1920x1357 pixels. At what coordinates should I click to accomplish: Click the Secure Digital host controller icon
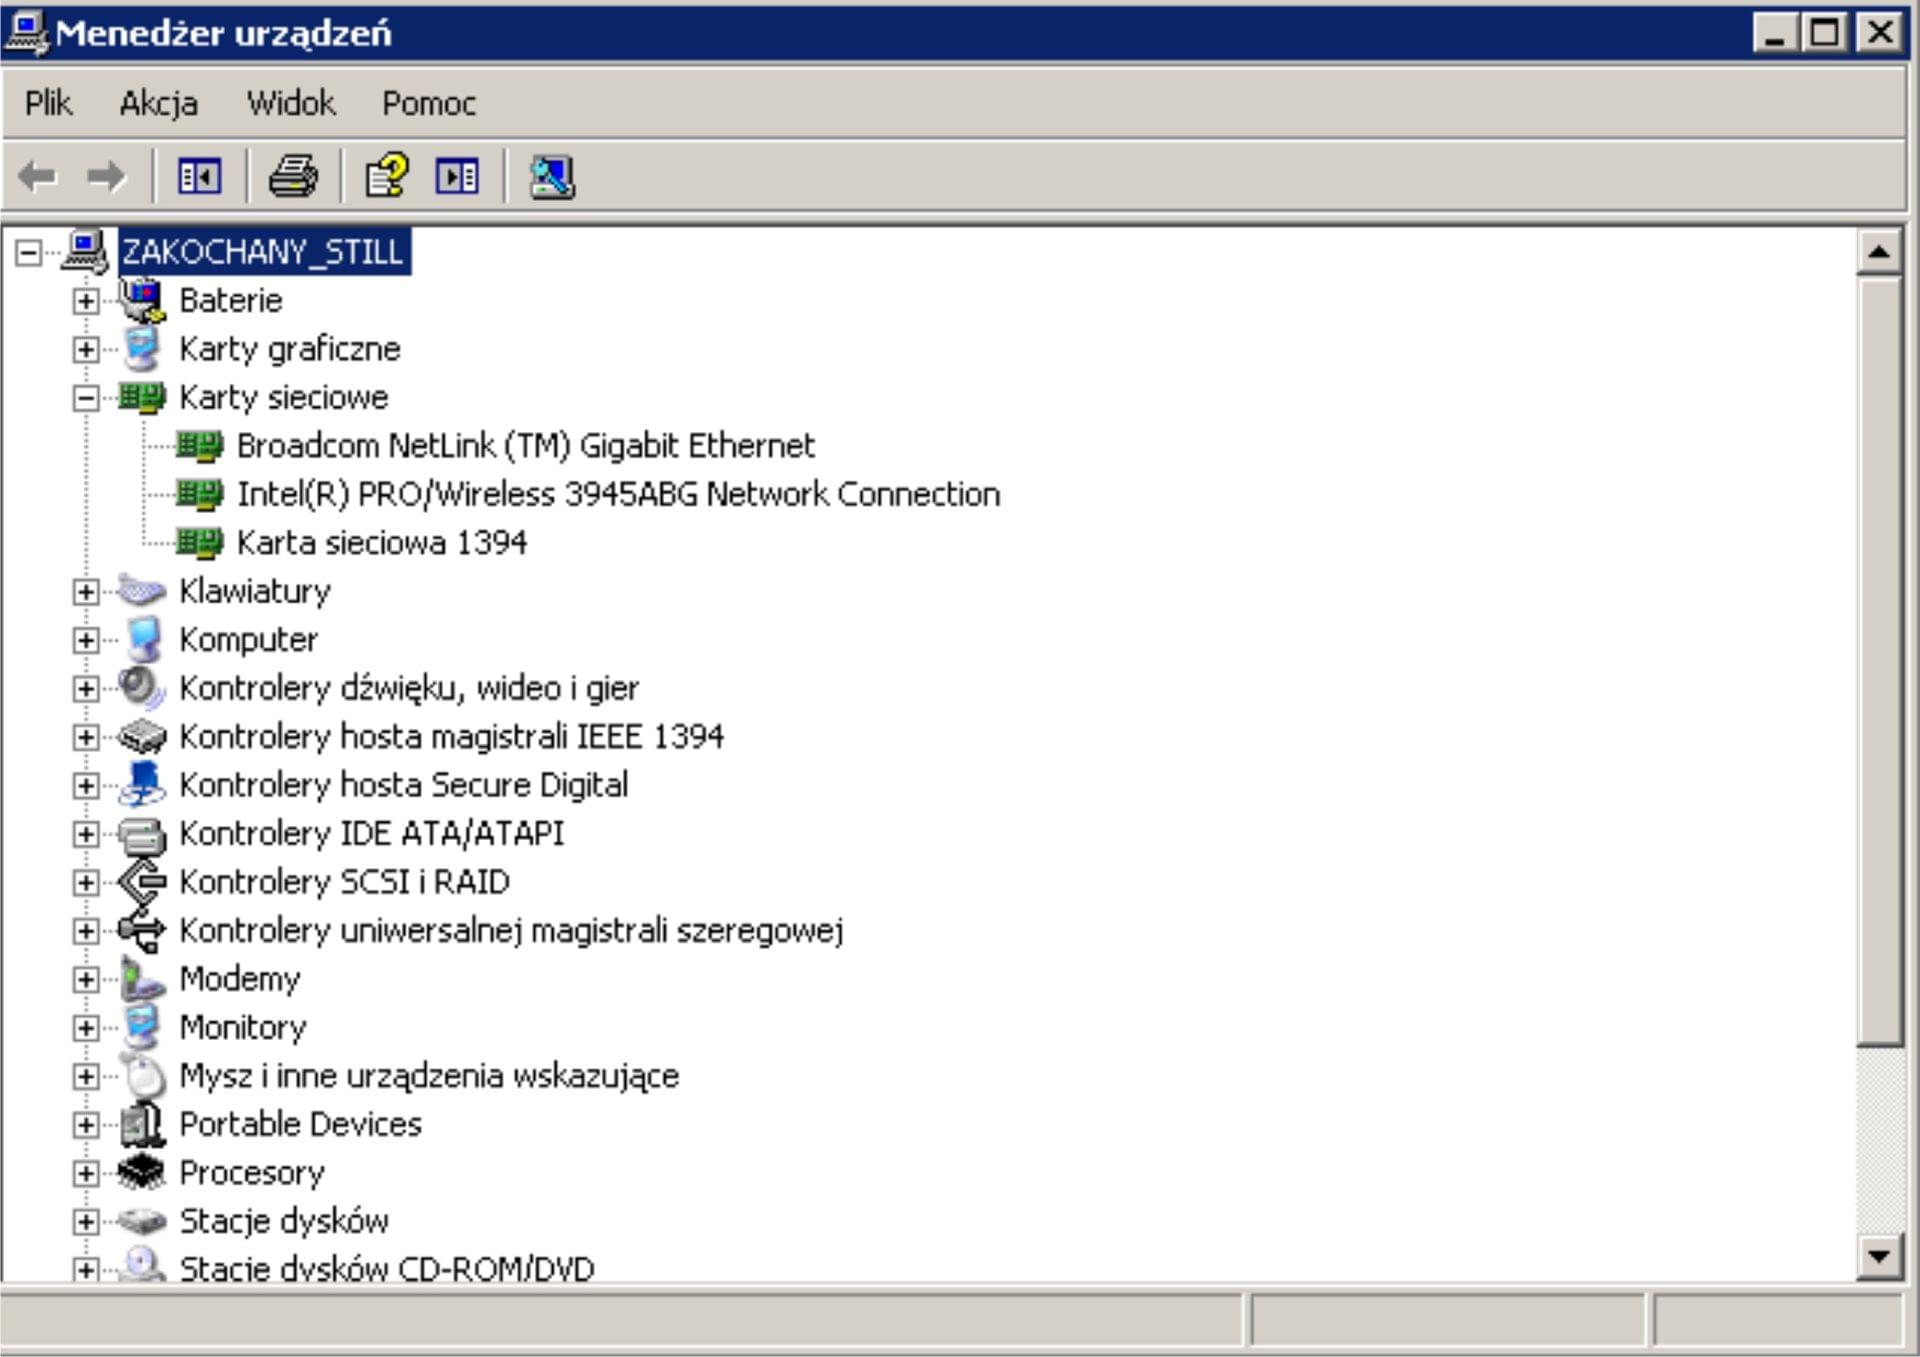(x=142, y=784)
